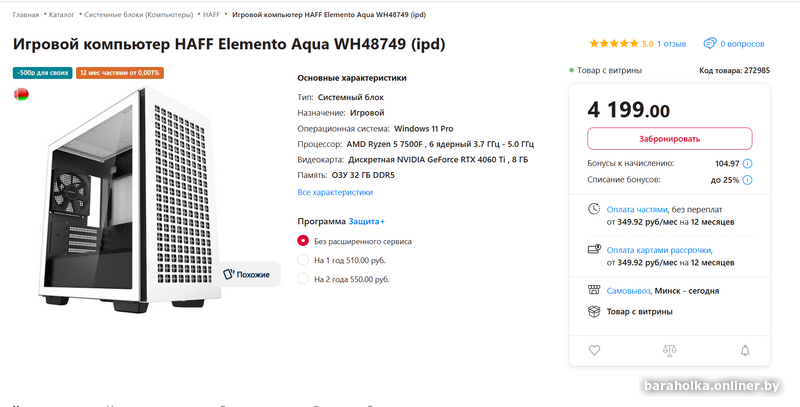
Task: Add product to favorites with heart icon
Action: (x=594, y=351)
